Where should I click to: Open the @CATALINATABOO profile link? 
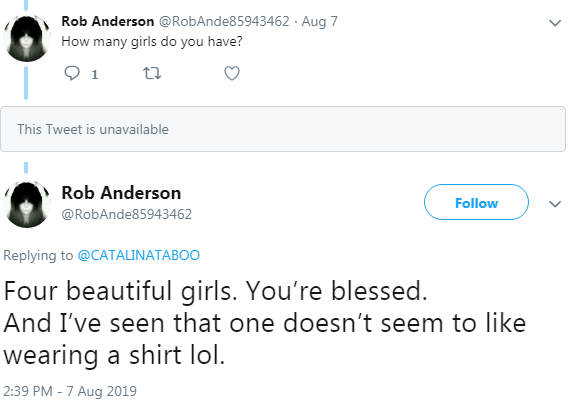(139, 255)
